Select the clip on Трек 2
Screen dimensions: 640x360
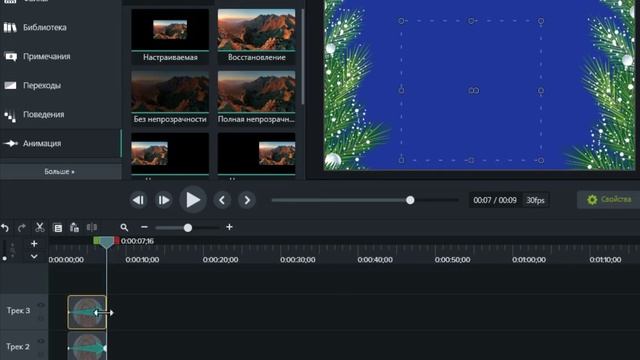point(87,347)
